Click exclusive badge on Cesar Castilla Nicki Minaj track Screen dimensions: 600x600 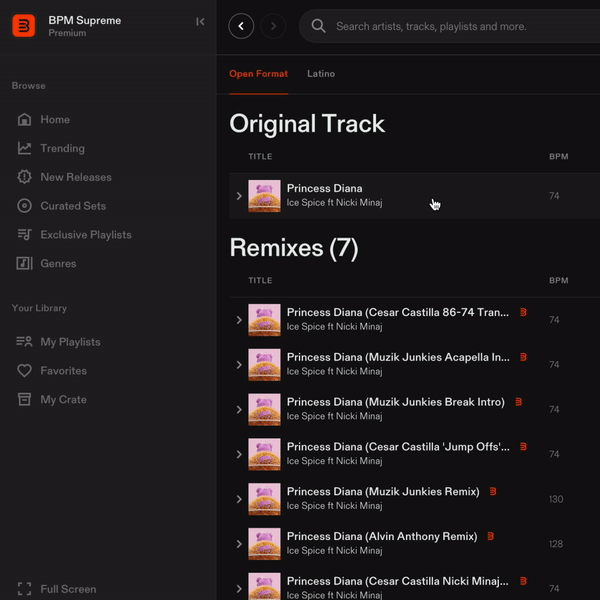(523, 581)
